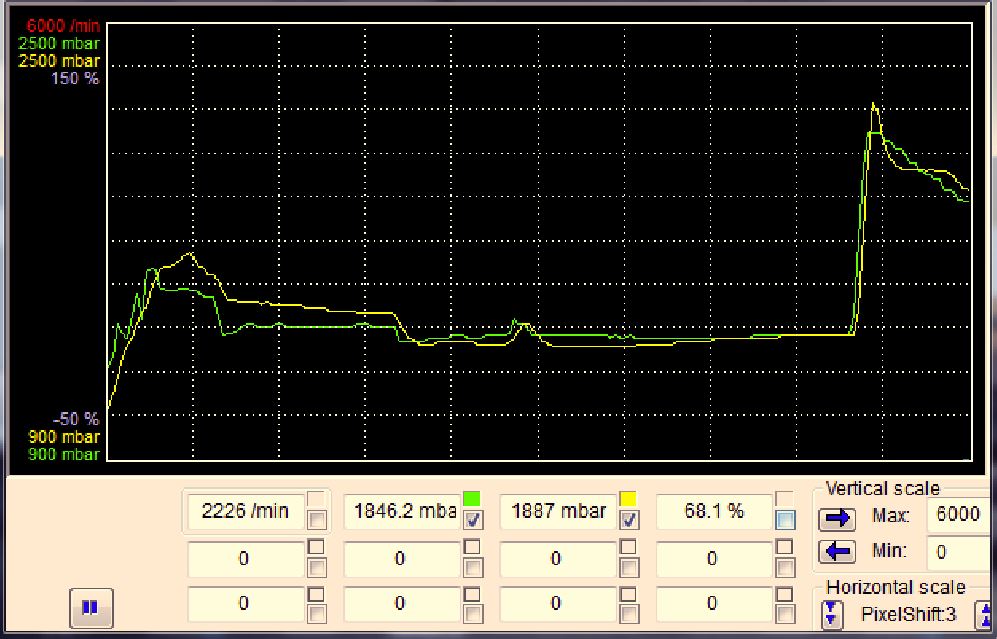Viewport: 997px width, 639px height.
Task: Click the bottom-row zero field in the 1846.2 mba column
Action: coord(402,603)
